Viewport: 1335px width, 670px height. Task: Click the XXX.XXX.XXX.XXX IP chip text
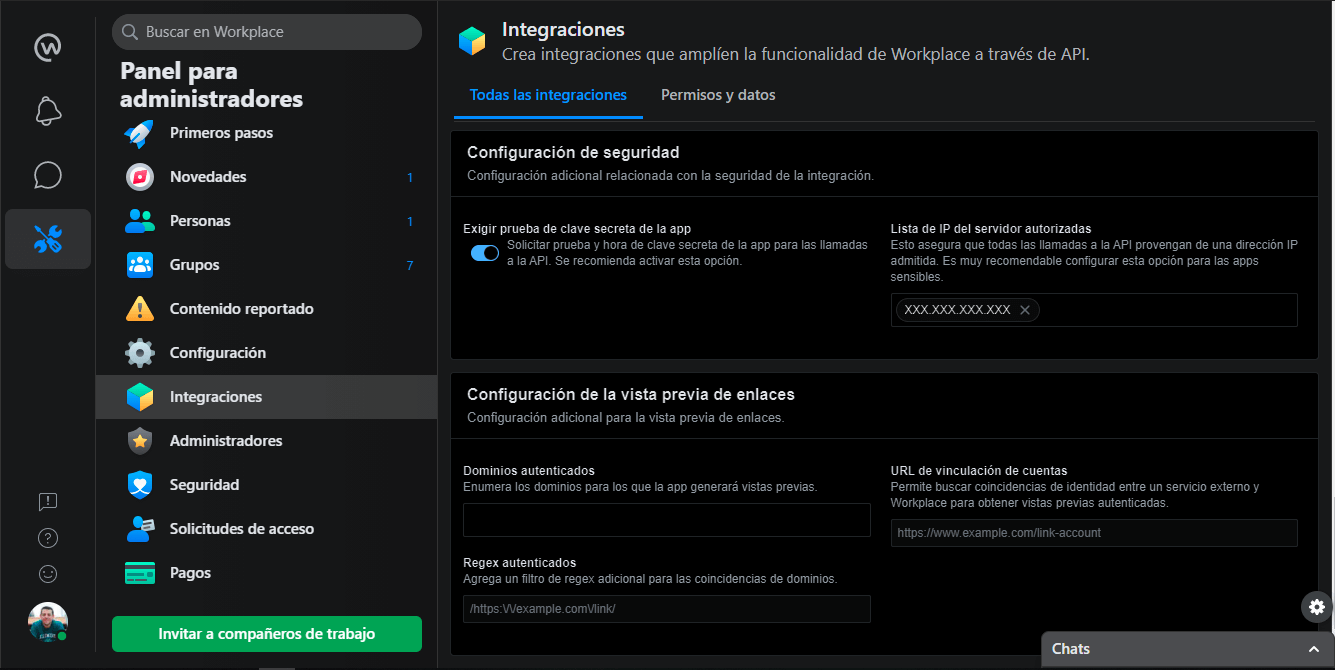(957, 310)
